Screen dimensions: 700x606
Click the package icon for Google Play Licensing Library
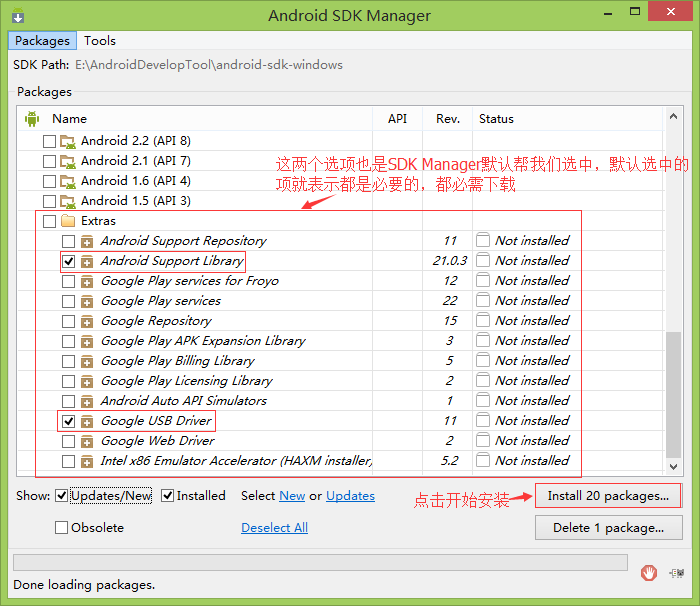pyautogui.click(x=87, y=382)
